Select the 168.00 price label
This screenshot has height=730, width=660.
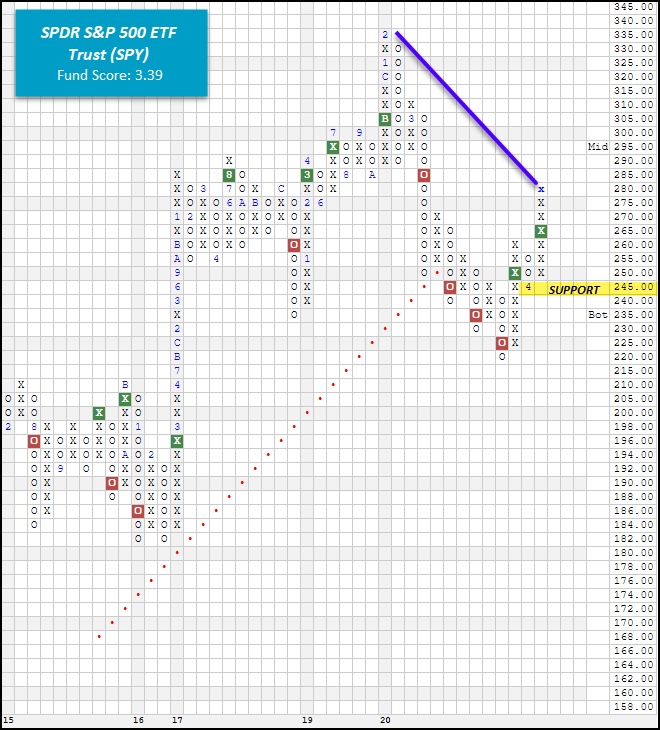pyautogui.click(x=633, y=636)
